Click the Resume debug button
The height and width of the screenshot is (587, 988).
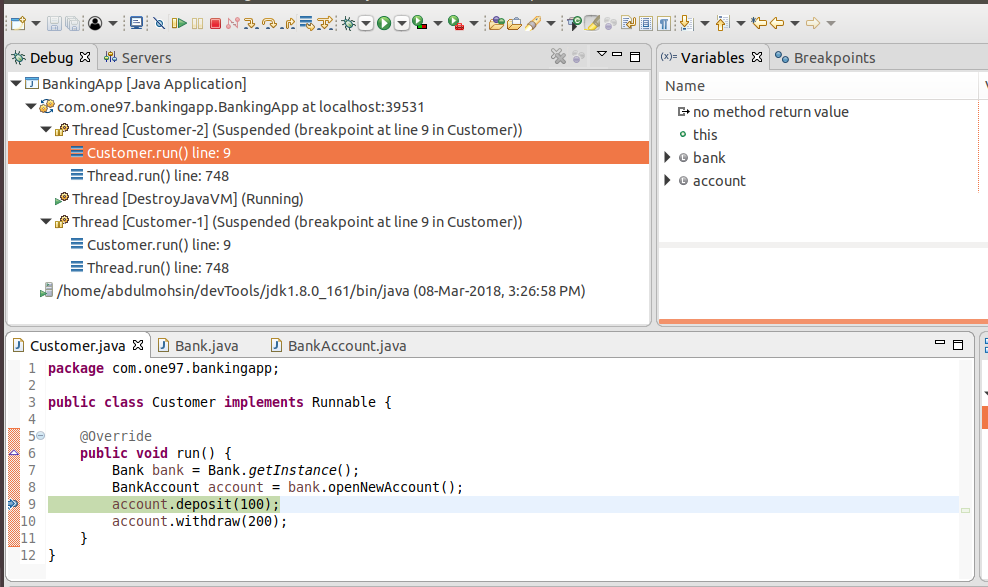179,22
